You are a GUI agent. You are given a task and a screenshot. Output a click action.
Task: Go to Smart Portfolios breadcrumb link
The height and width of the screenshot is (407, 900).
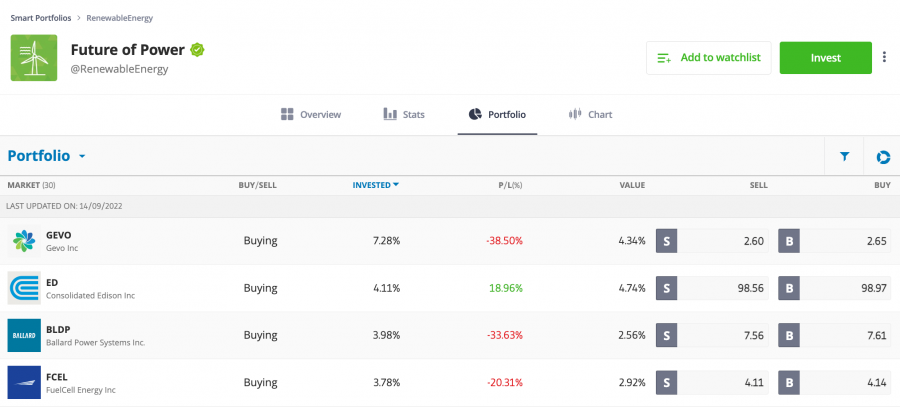click(x=41, y=18)
